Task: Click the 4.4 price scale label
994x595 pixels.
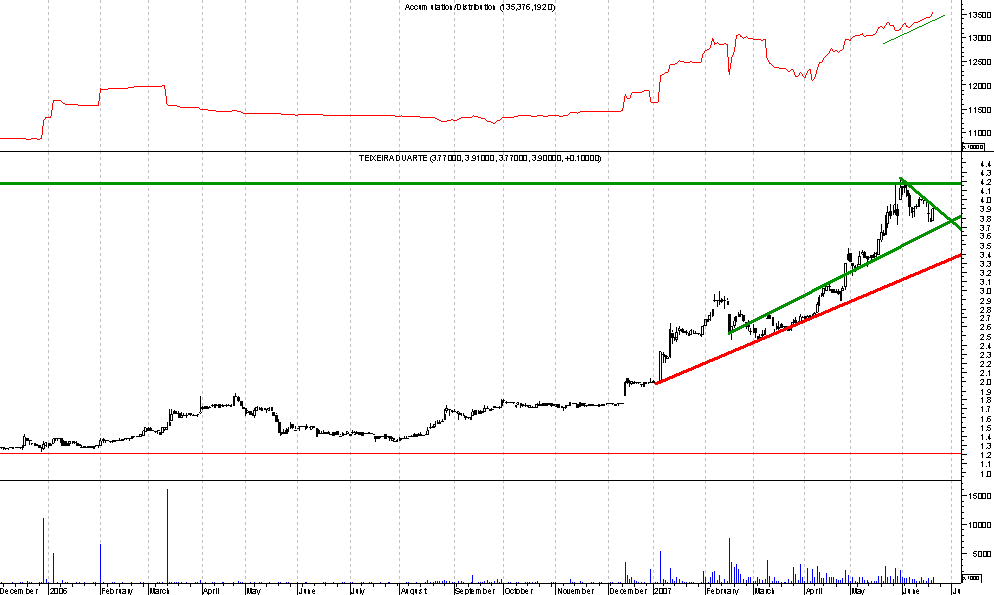Action: 985,164
